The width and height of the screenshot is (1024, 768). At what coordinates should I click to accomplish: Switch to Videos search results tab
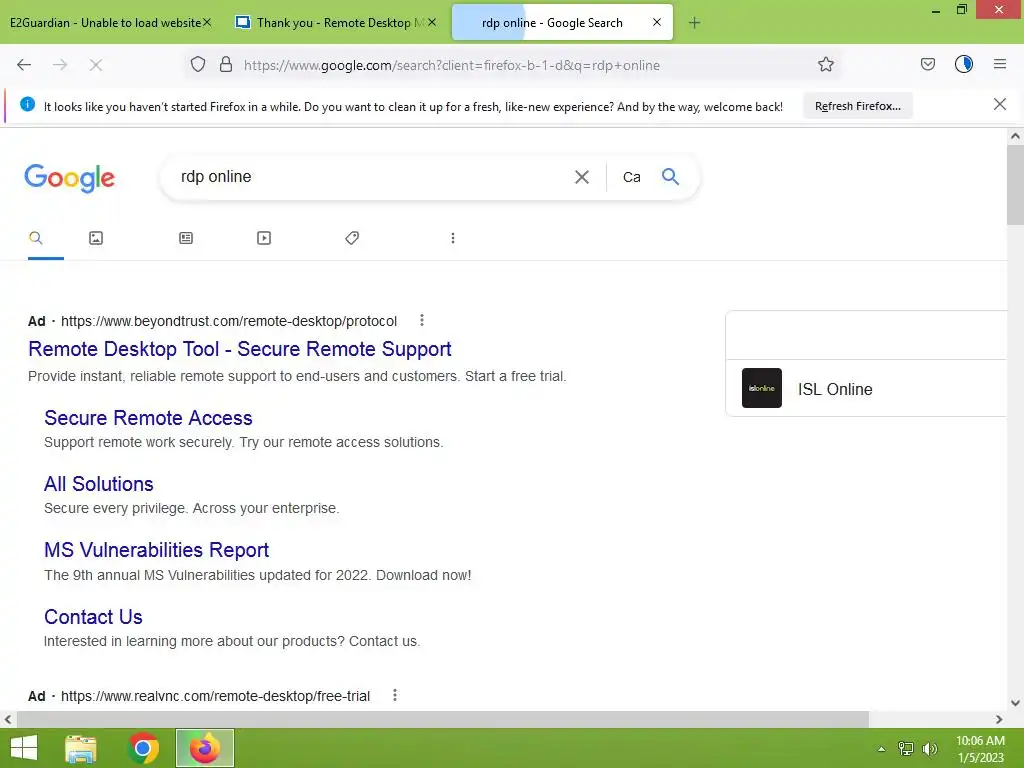[264, 238]
